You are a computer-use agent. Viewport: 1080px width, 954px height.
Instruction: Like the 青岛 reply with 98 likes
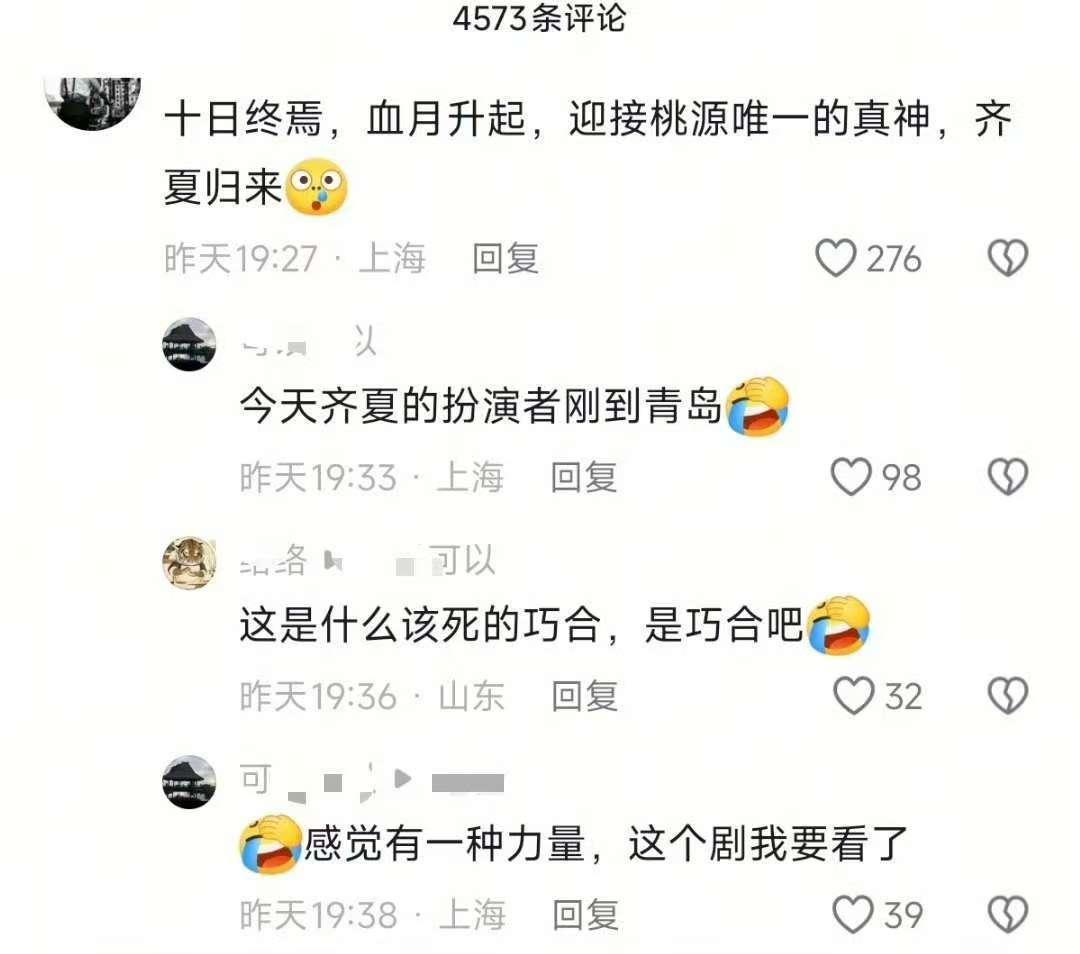pyautogui.click(x=851, y=477)
